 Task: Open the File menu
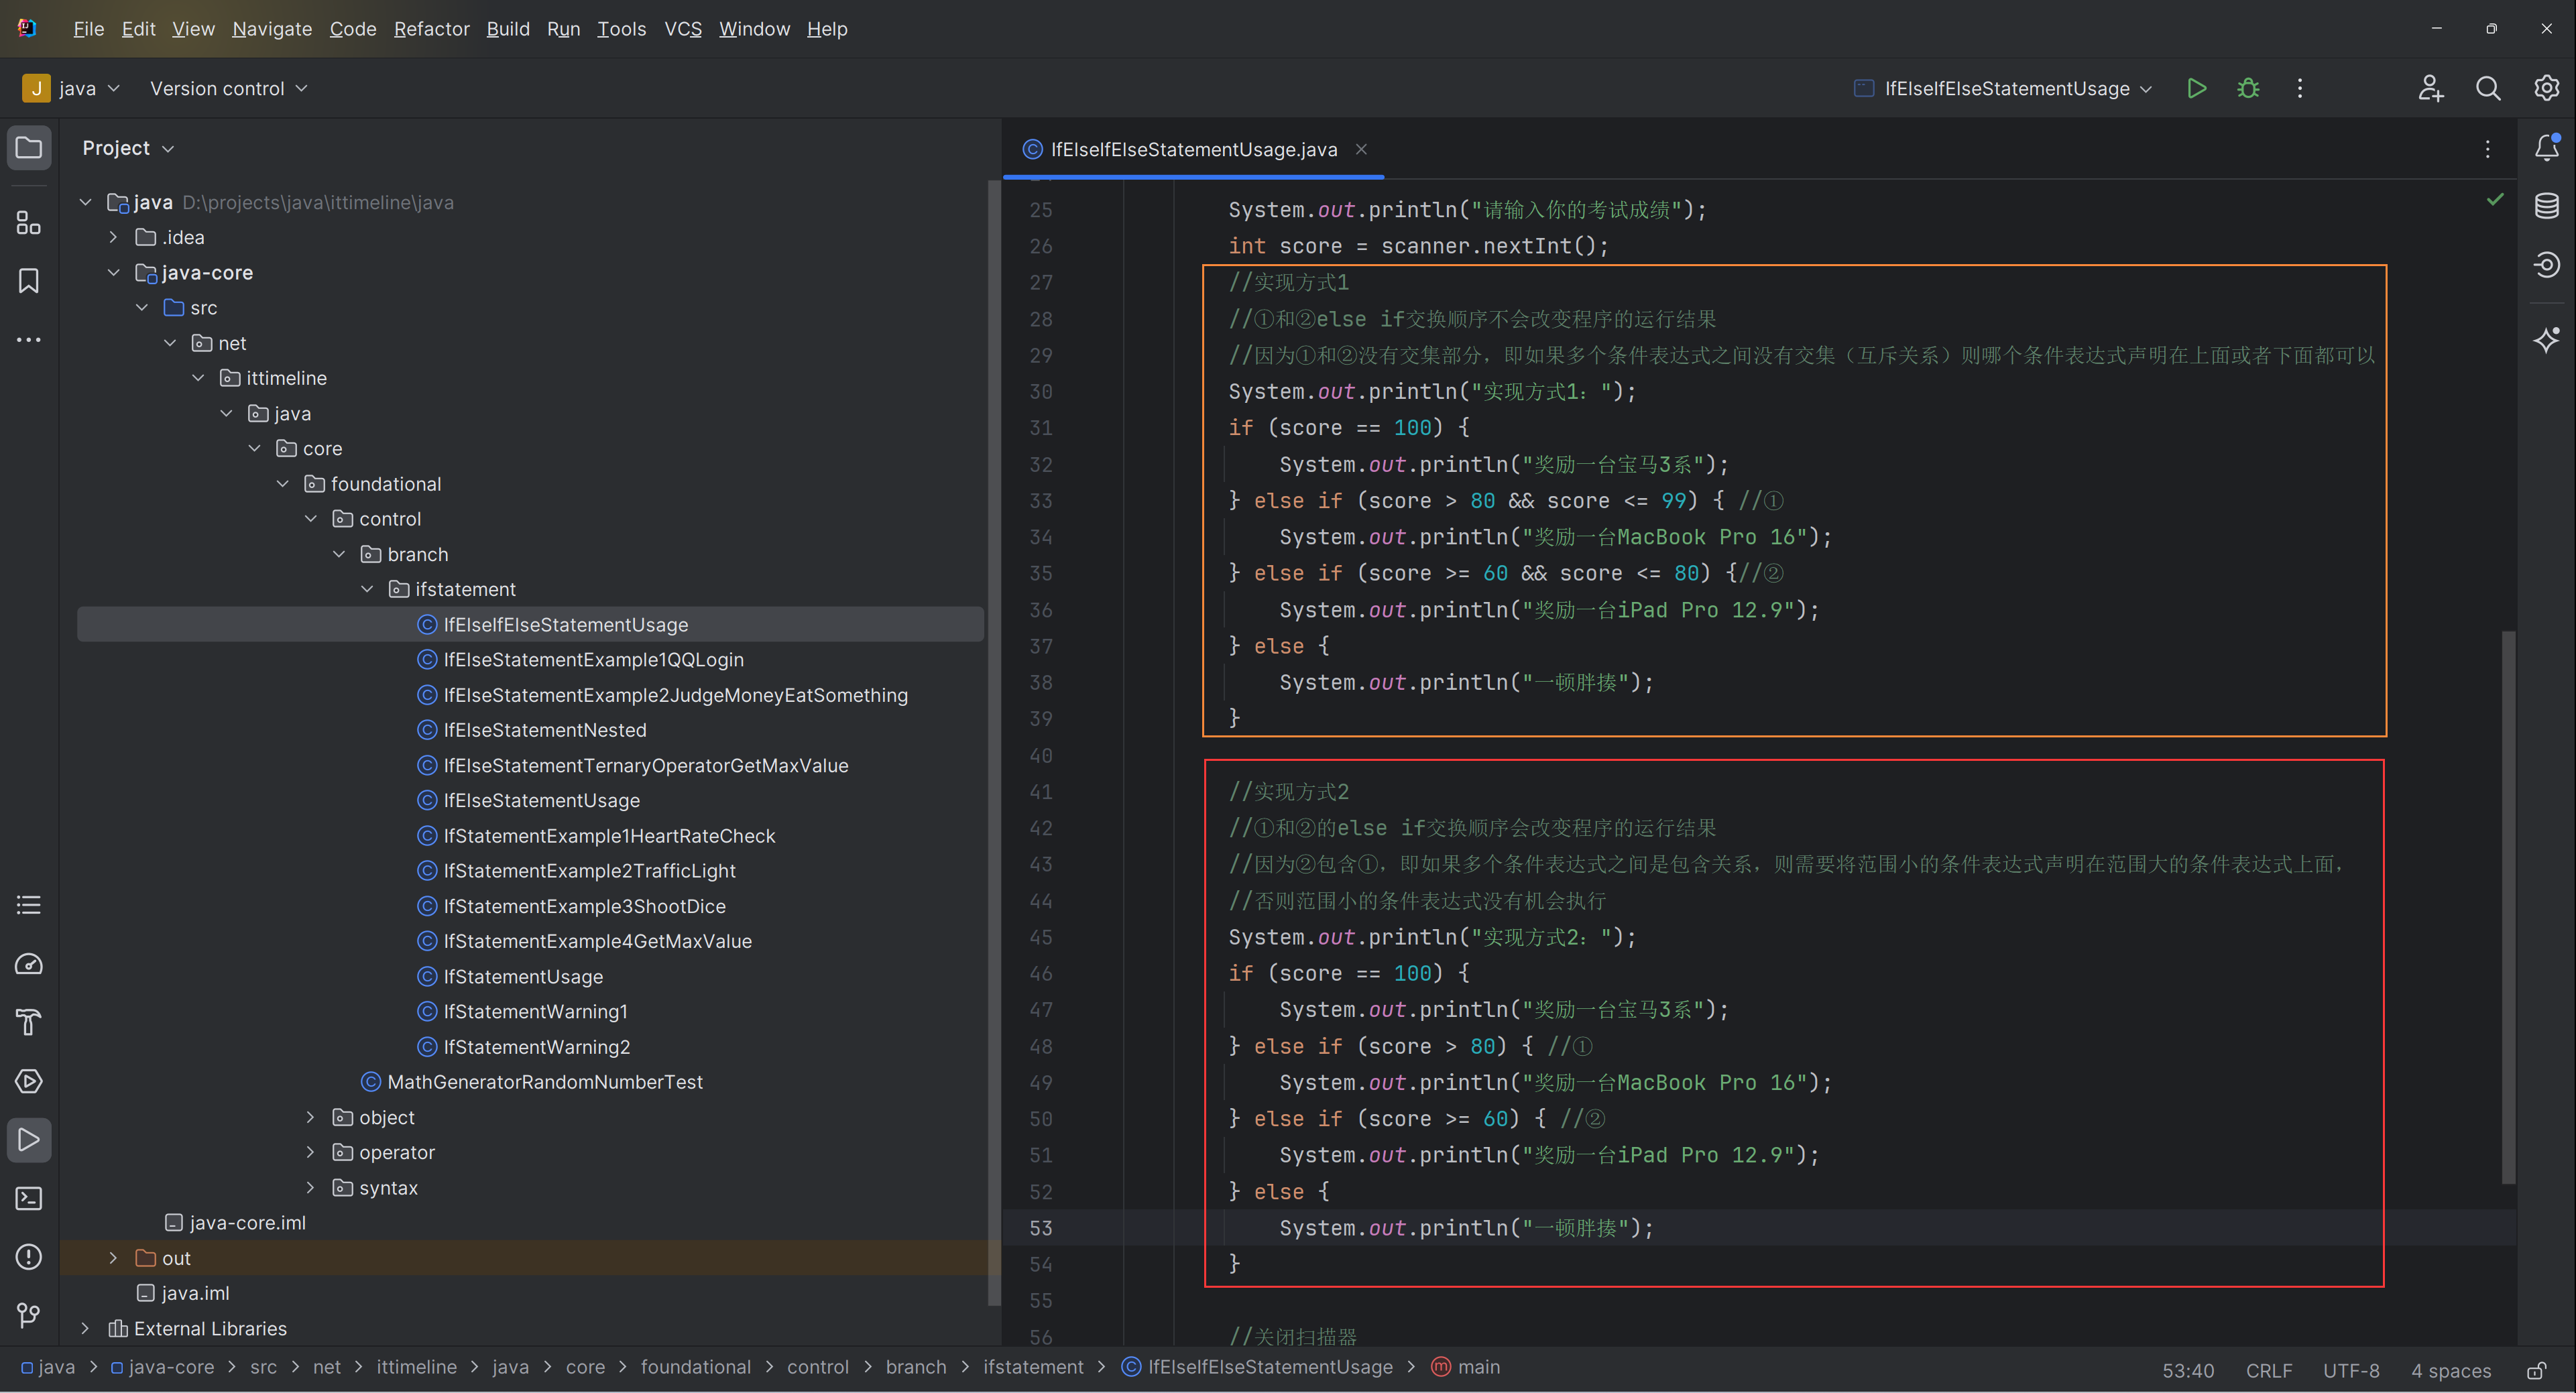pyautogui.click(x=88, y=29)
